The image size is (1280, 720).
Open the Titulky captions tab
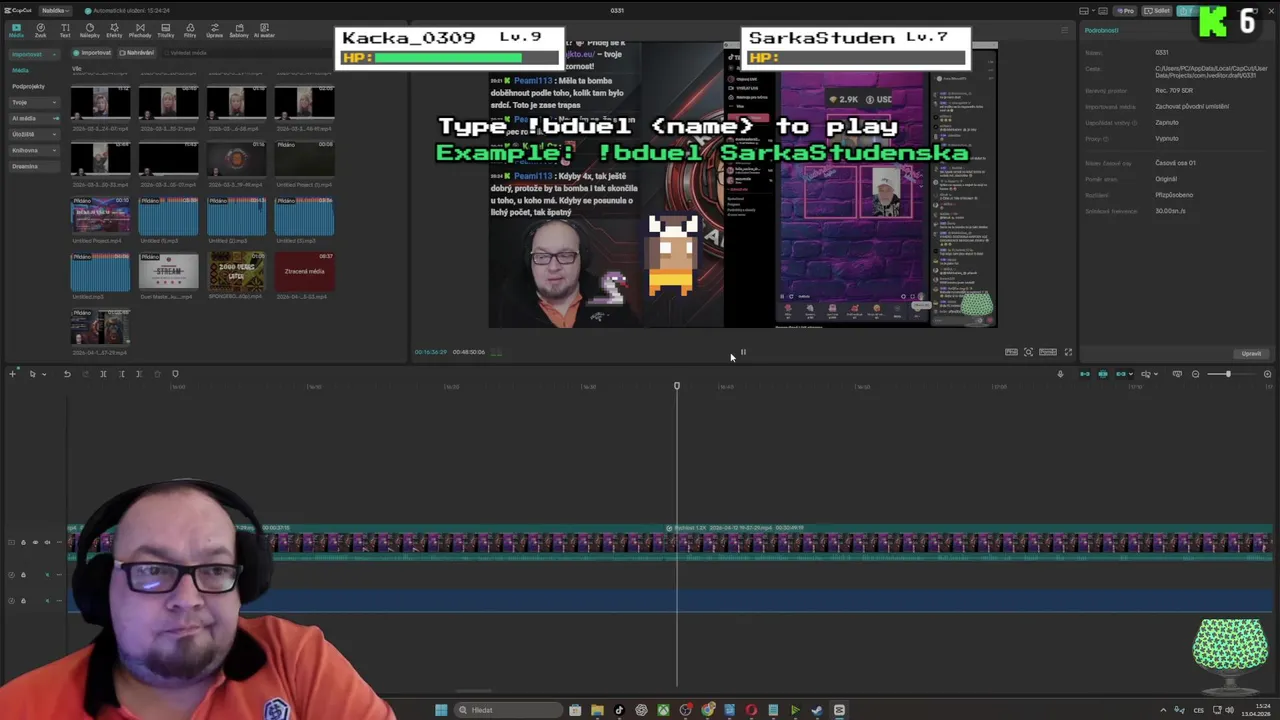pyautogui.click(x=165, y=30)
